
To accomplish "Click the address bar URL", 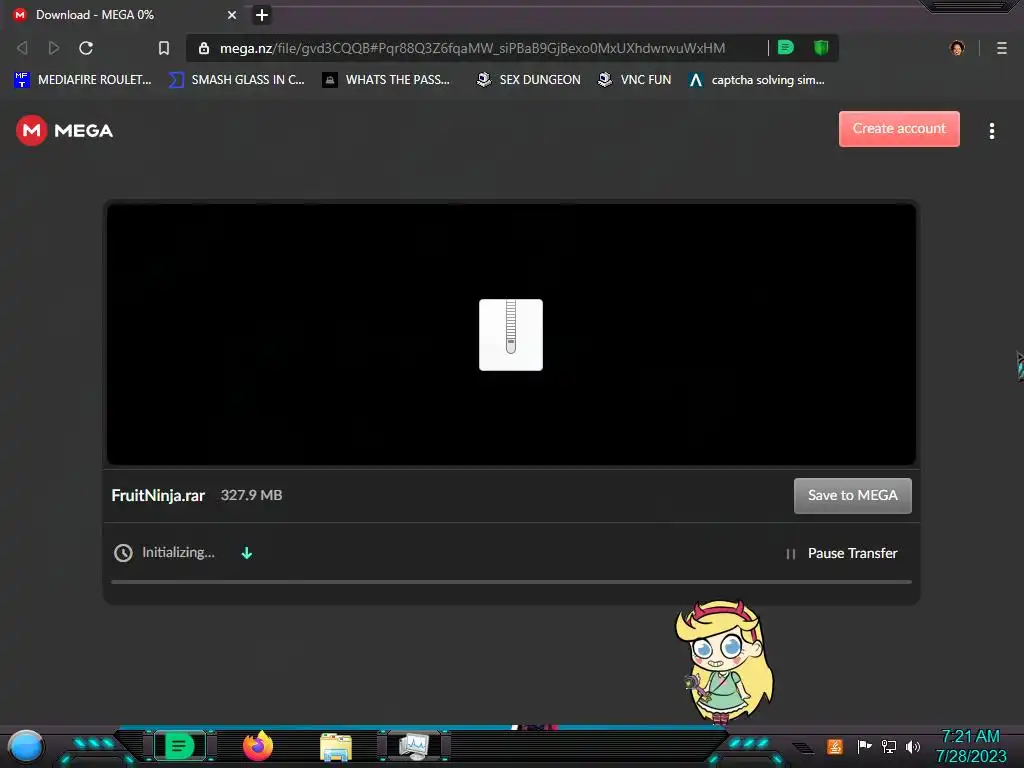I will coord(472,48).
